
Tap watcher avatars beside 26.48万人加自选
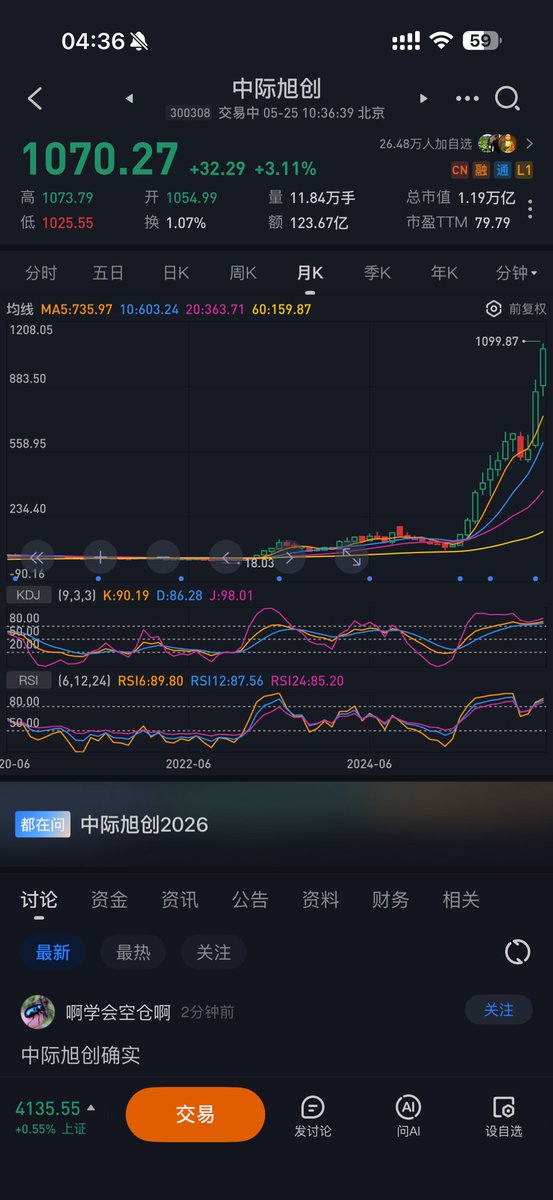(x=498, y=143)
